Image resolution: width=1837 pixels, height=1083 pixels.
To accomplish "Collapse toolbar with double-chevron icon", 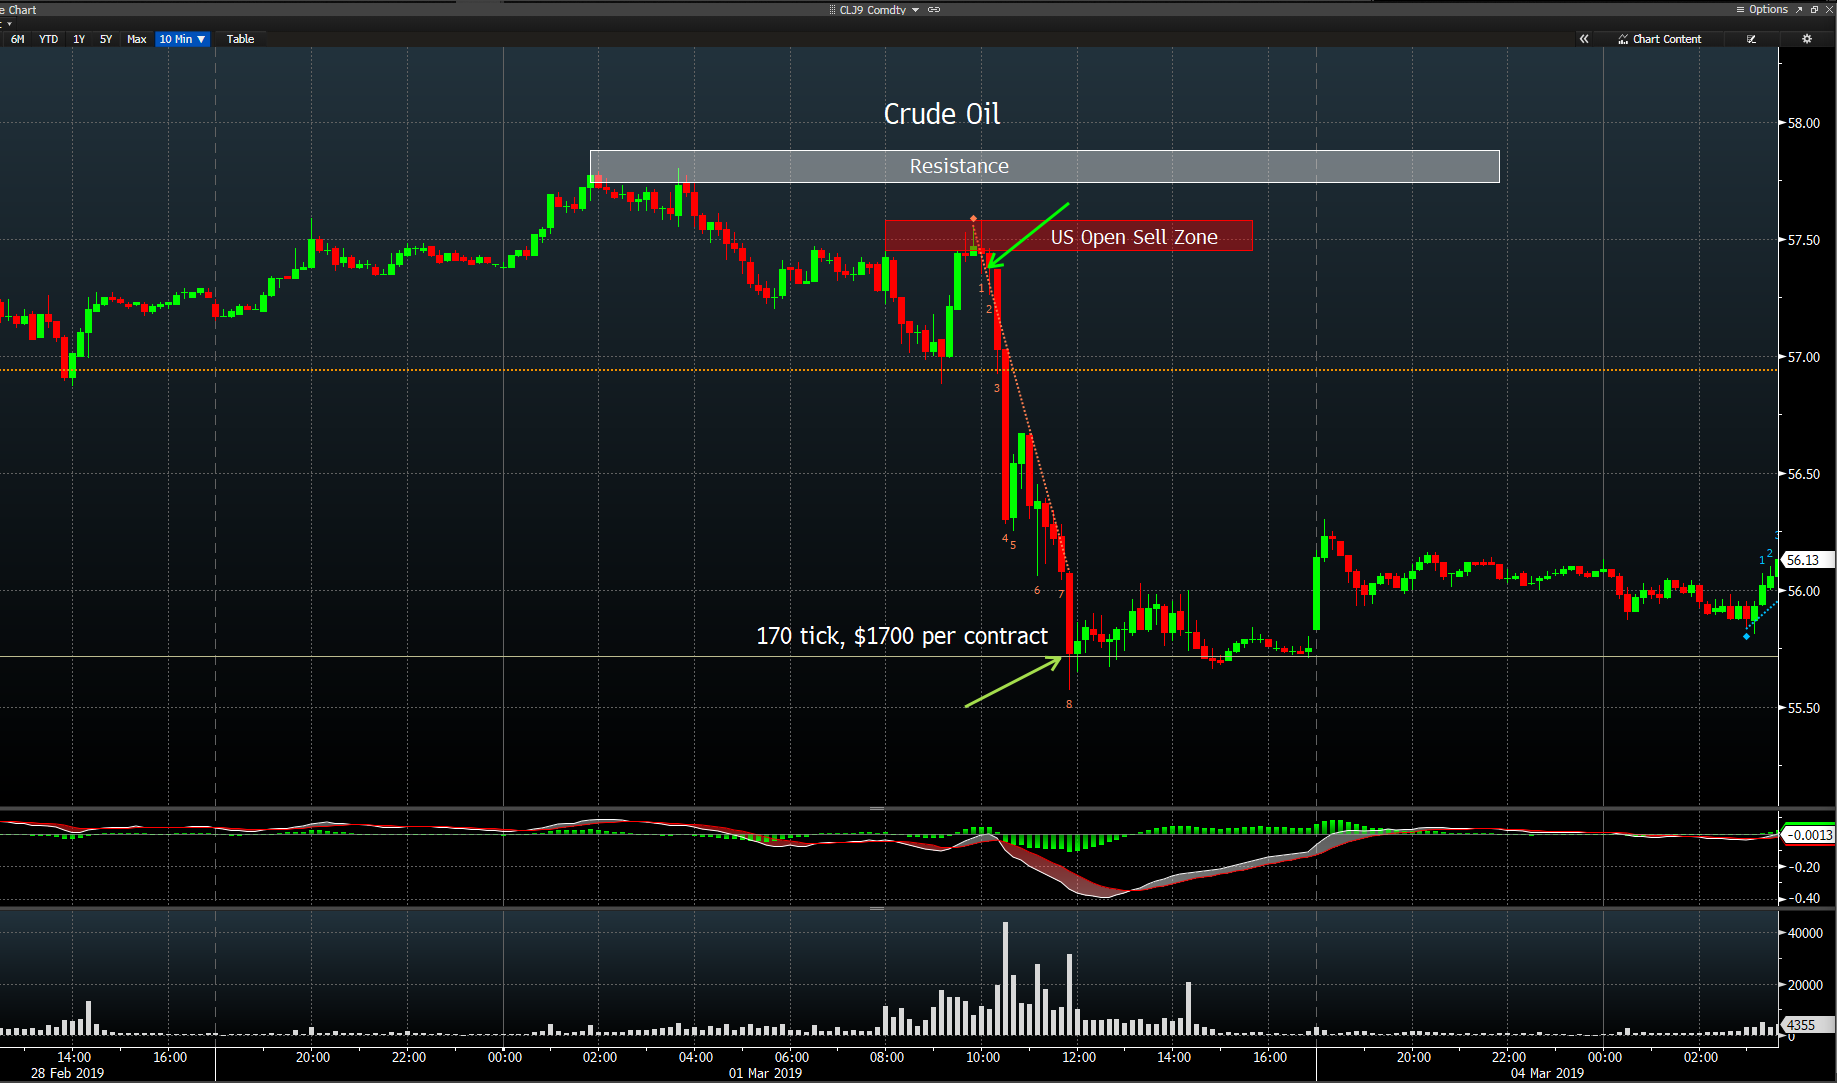I will [x=1584, y=39].
